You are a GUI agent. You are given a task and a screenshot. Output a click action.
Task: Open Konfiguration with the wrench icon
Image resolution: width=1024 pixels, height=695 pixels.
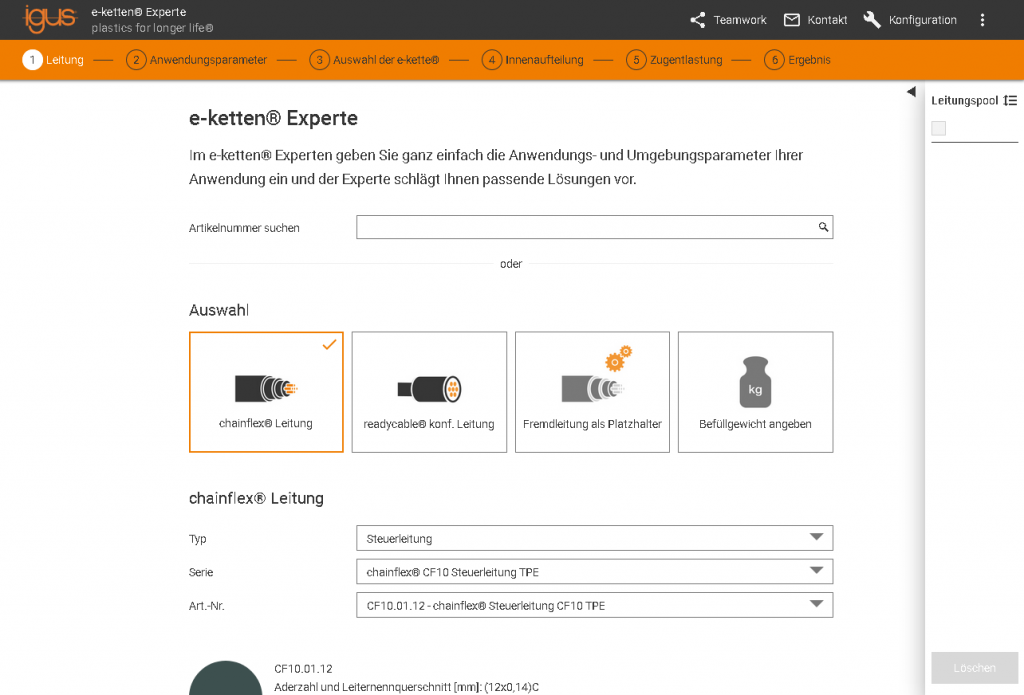871,19
